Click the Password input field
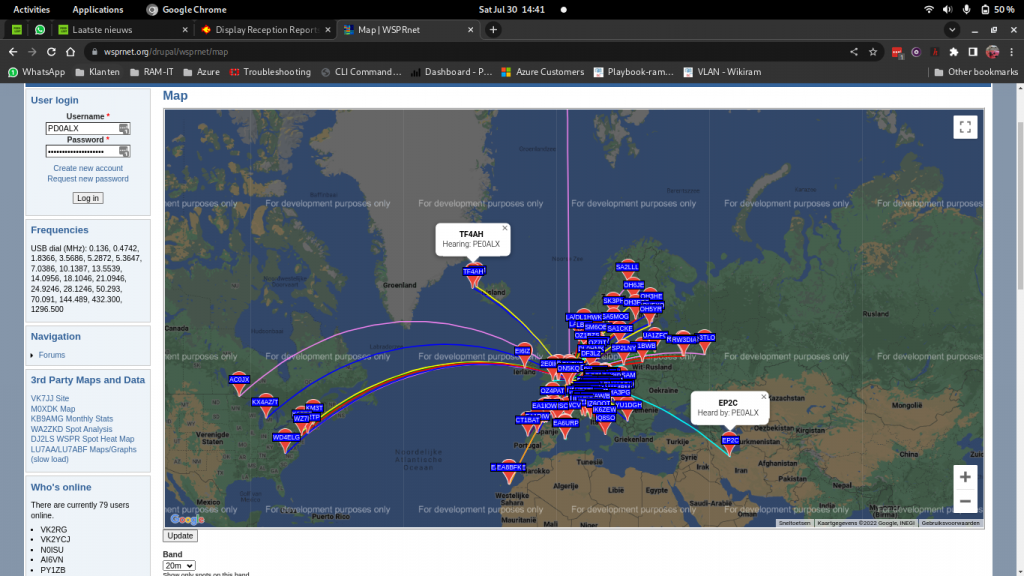Screen dimensions: 1024x576 coord(88,152)
